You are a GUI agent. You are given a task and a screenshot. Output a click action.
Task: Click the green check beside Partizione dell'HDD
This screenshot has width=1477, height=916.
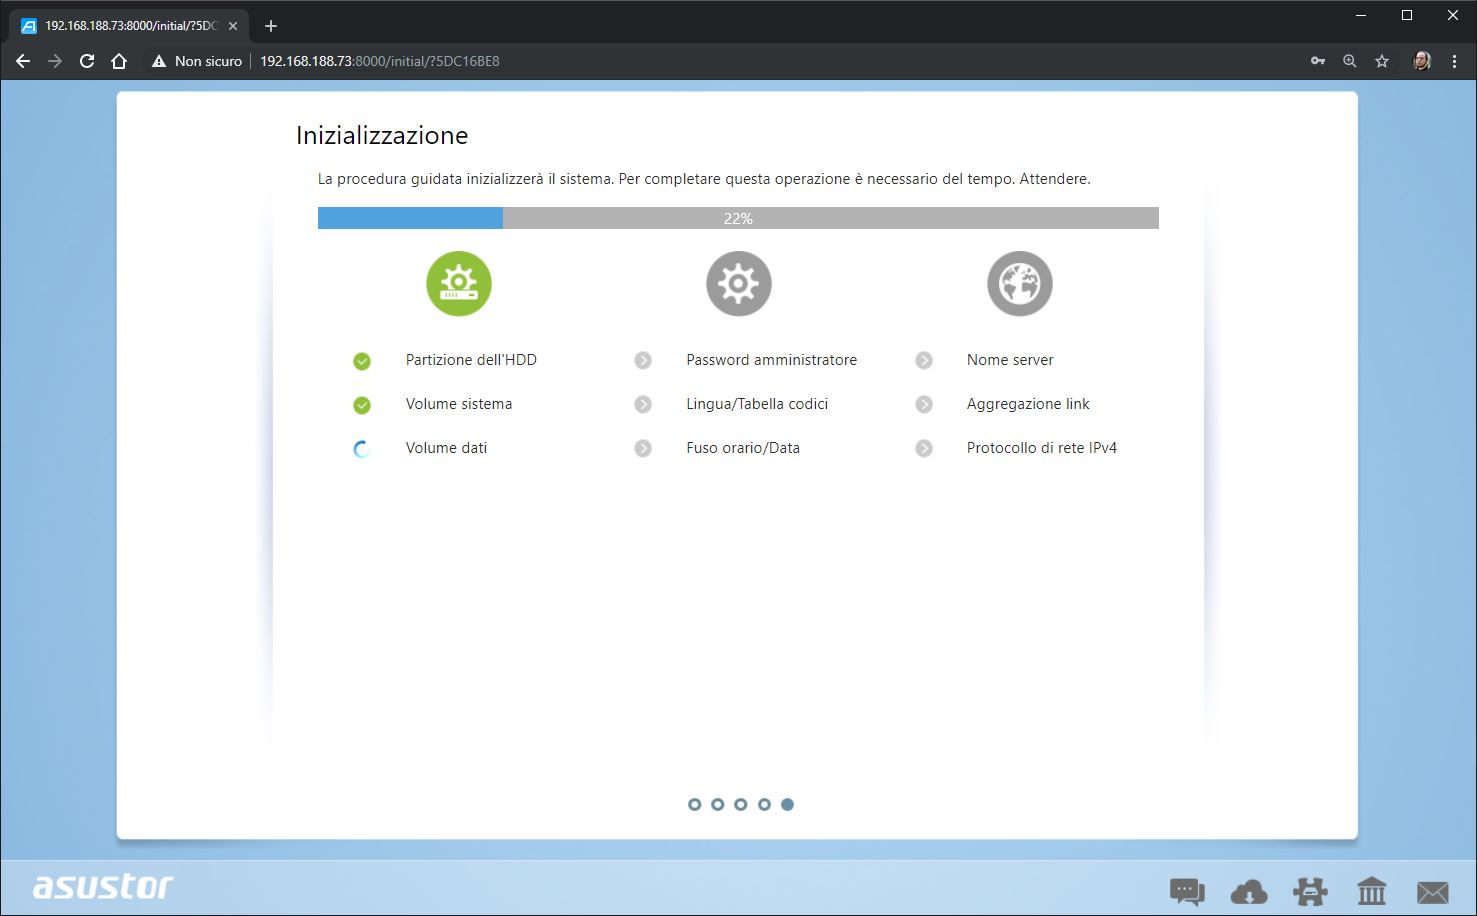(x=362, y=361)
